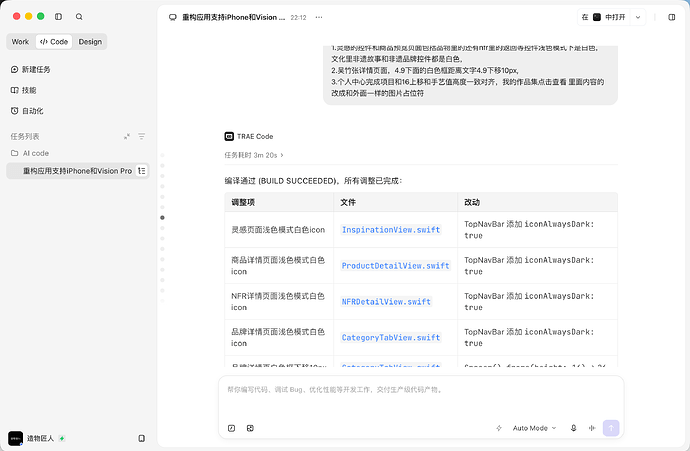Open NFRDetailView.swift file link
The width and height of the screenshot is (690, 451).
coord(386,302)
